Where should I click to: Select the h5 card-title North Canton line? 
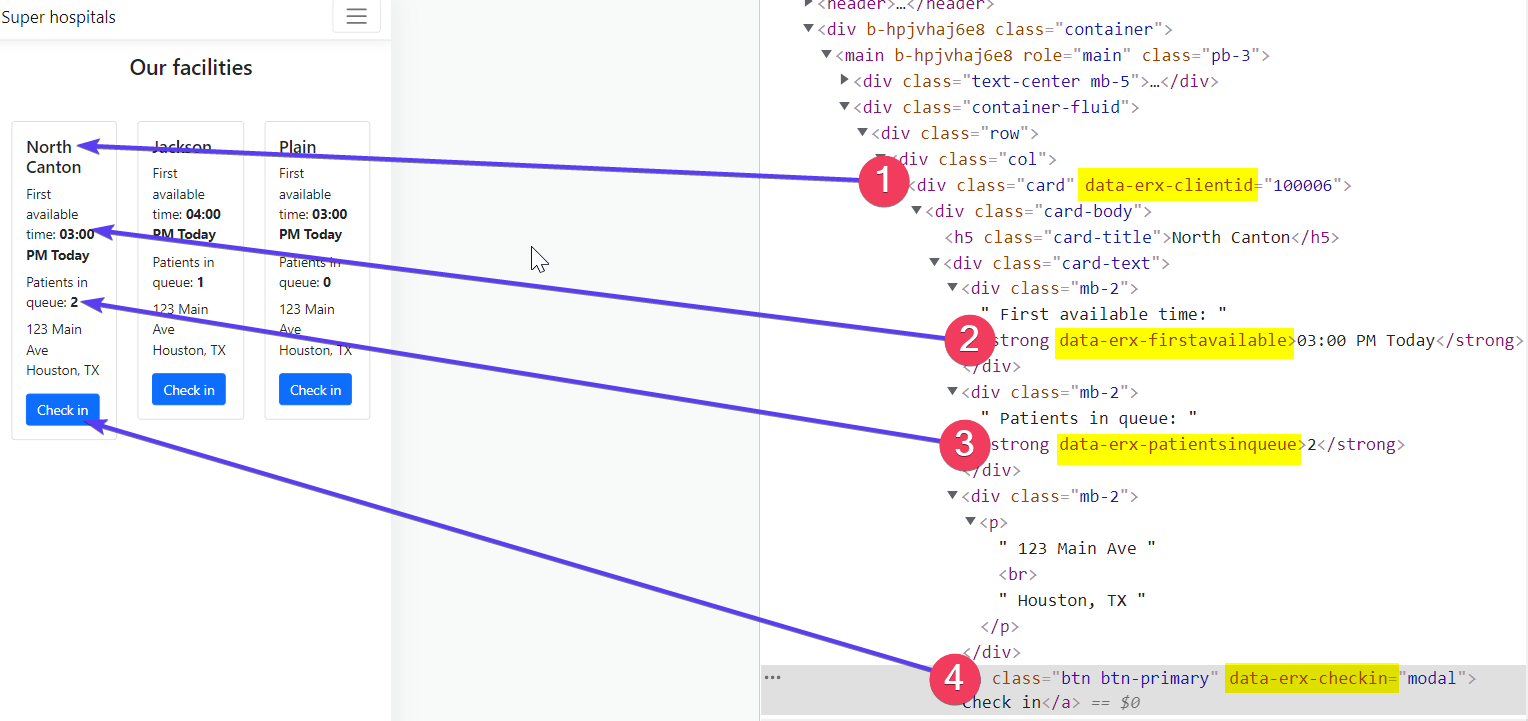point(1141,237)
